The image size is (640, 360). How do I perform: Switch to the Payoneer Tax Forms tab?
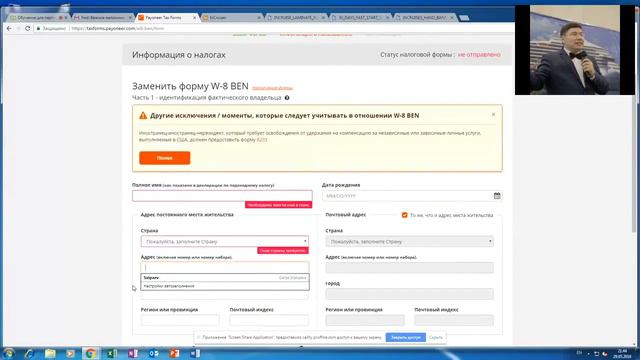point(166,18)
